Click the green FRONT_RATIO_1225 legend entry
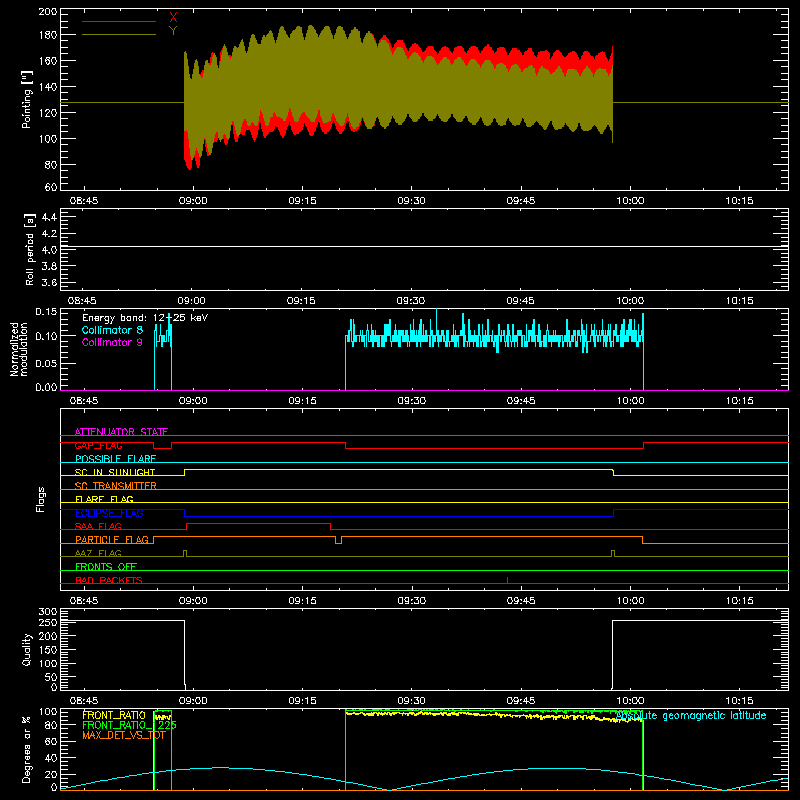The height and width of the screenshot is (800, 800). [x=129, y=725]
